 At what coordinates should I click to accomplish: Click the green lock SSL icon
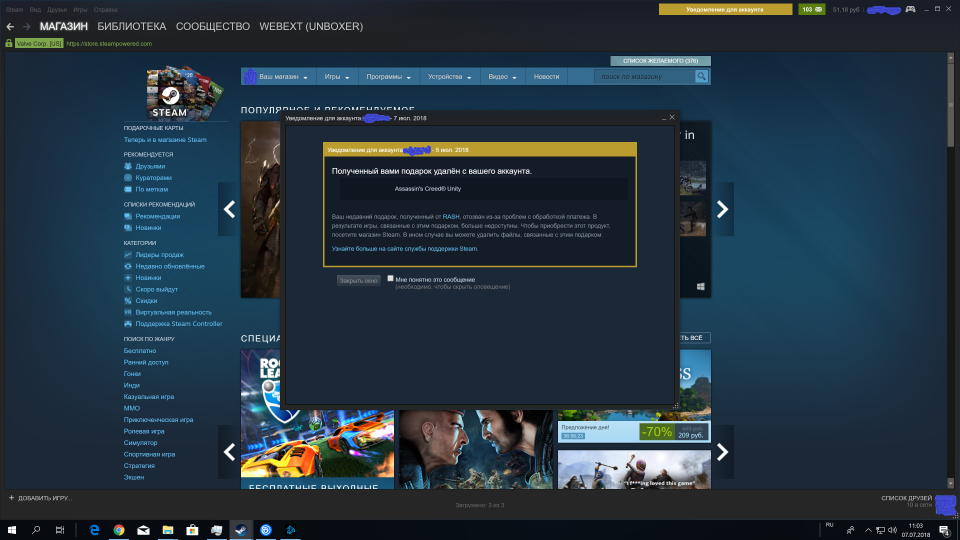pos(9,43)
